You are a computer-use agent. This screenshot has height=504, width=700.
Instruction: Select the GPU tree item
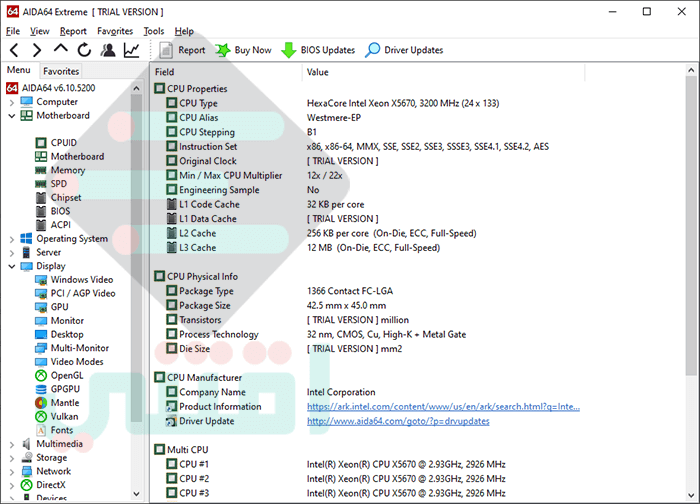click(x=52, y=307)
